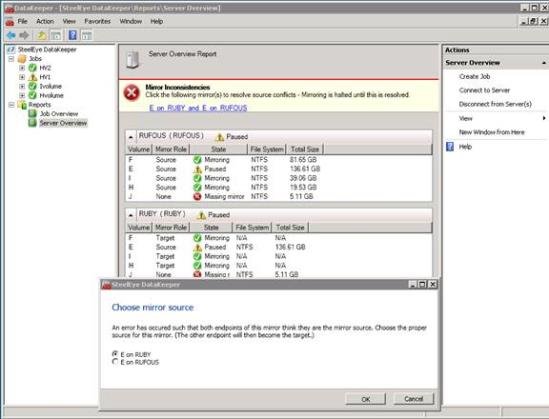This screenshot has height=419, width=549.
Task: Click green check icon beside HV2
Action: pos(33,68)
